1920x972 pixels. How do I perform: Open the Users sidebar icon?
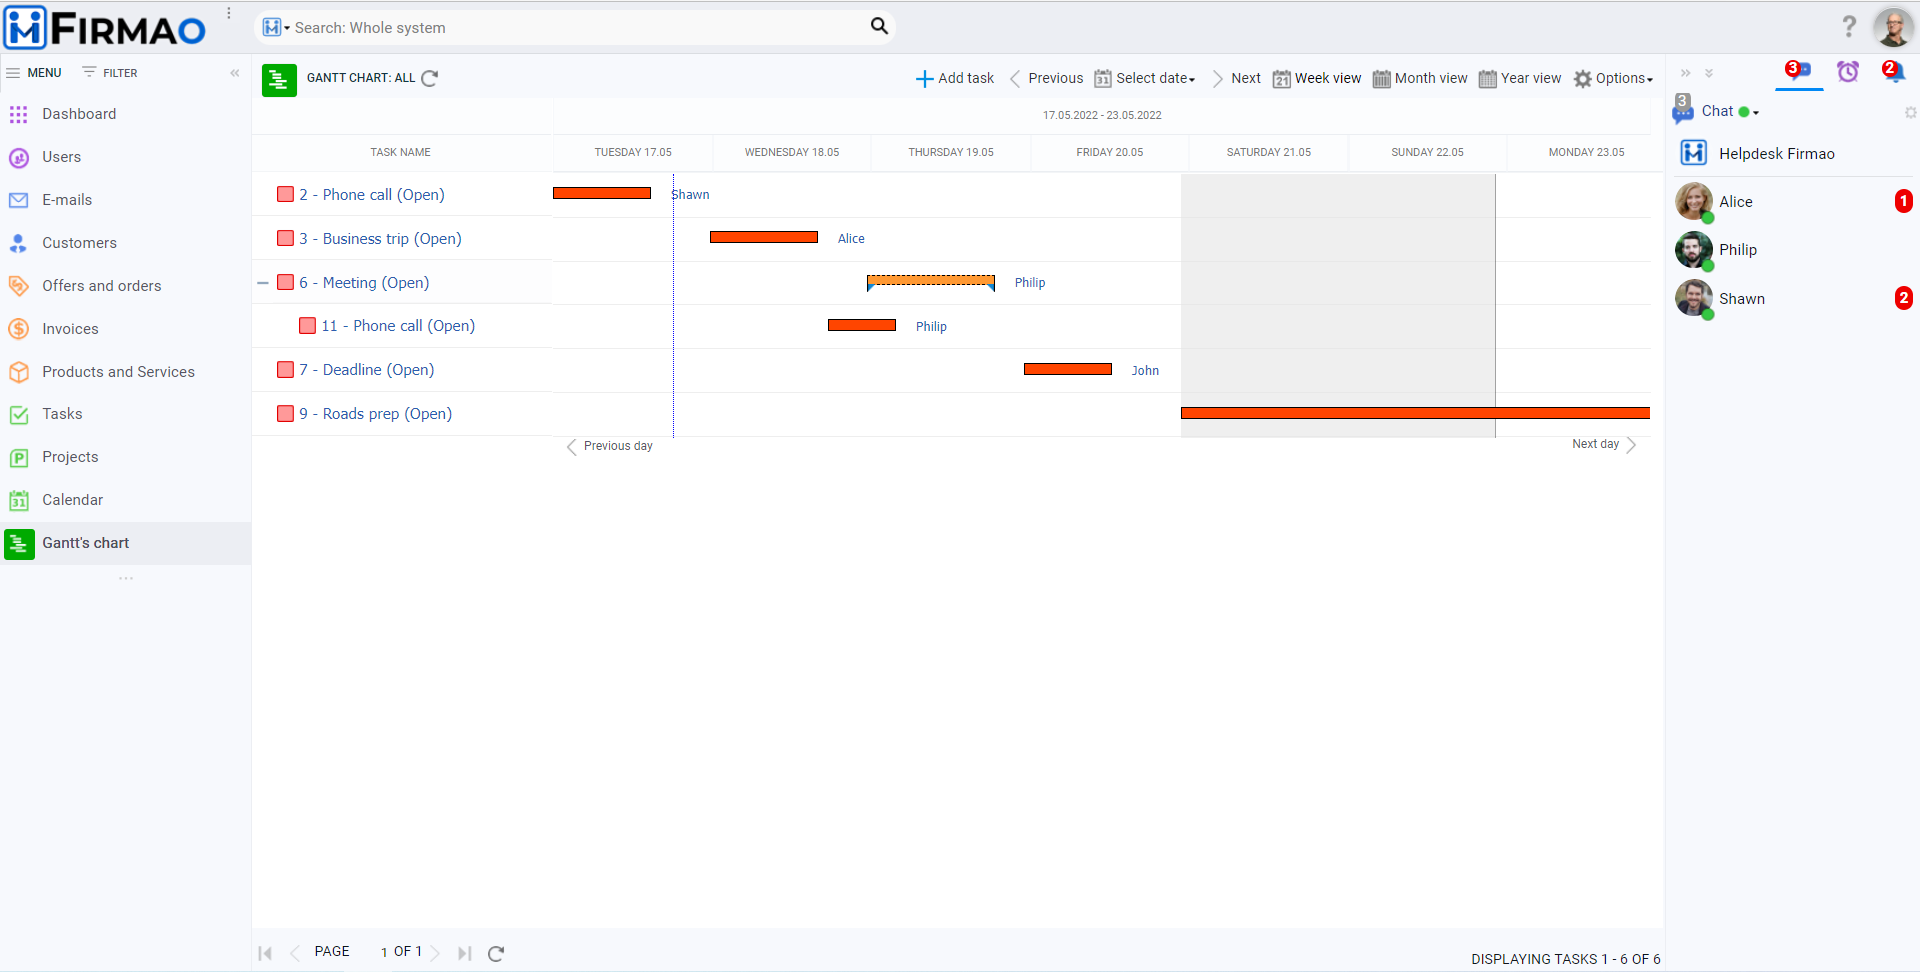point(18,158)
